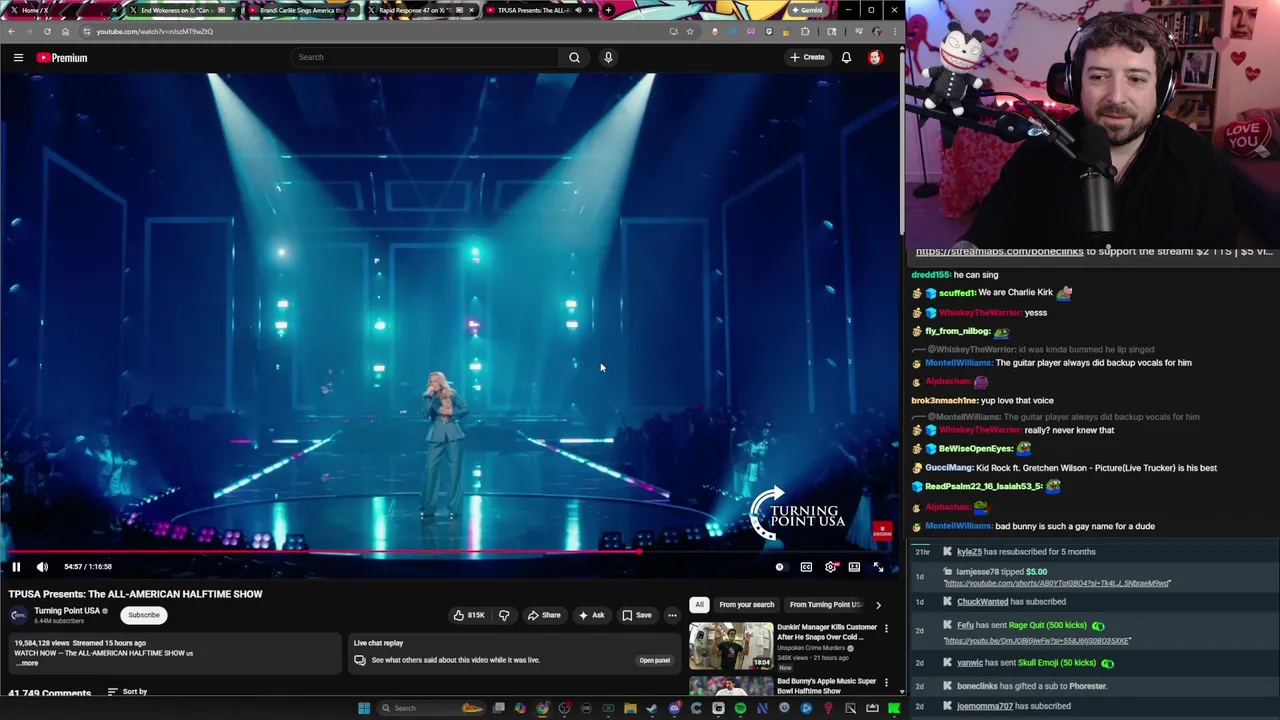Viewport: 1280px width, 720px height.
Task: Open Bad Bunny's Apple Music Halftime video
Action: coord(826,686)
